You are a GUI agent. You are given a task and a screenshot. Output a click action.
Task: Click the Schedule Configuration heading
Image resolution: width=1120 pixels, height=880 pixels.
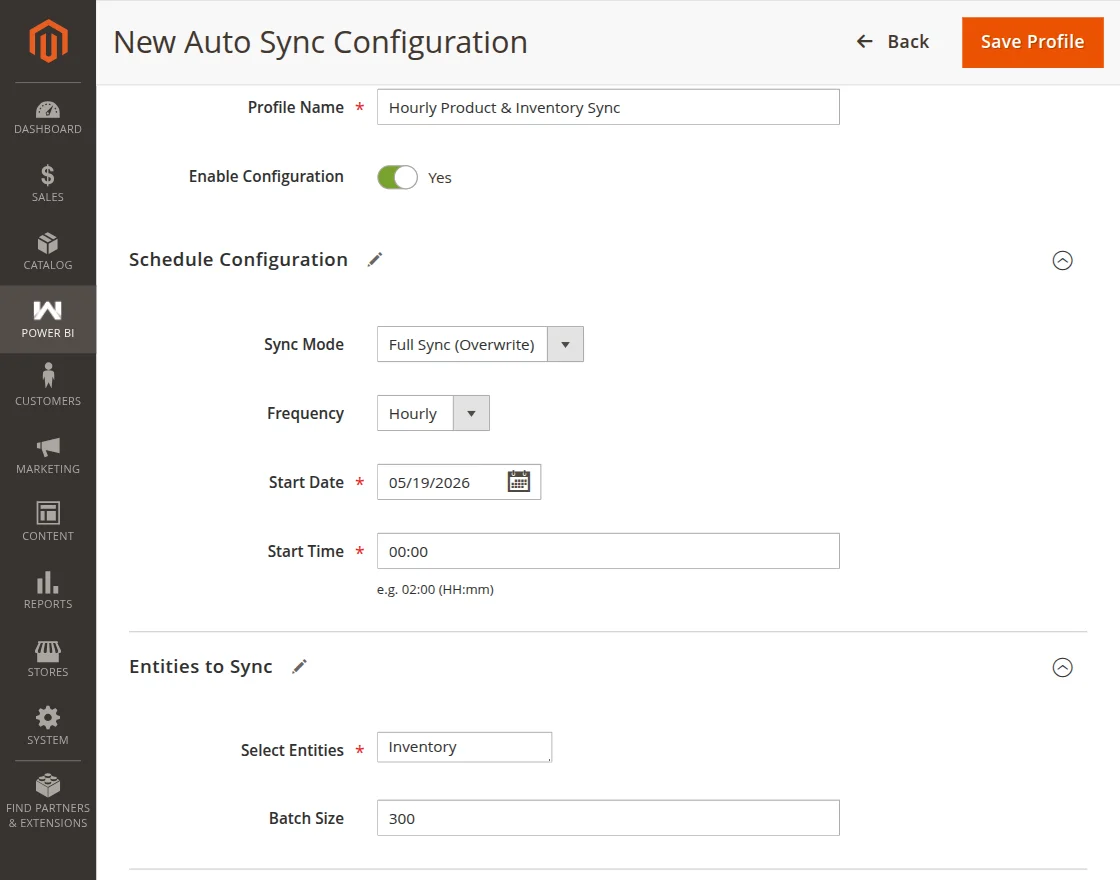[x=238, y=259]
